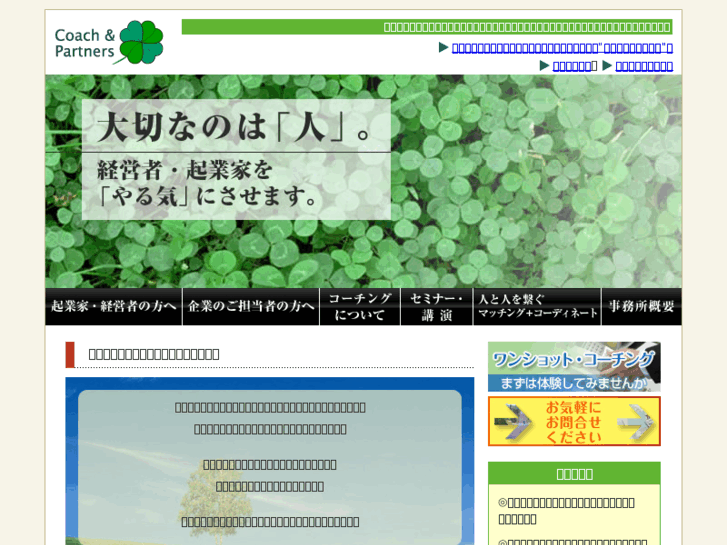The image size is (727, 545).
Task: Click the right arrow graphic in the お問合せ banner
Action: click(637, 422)
